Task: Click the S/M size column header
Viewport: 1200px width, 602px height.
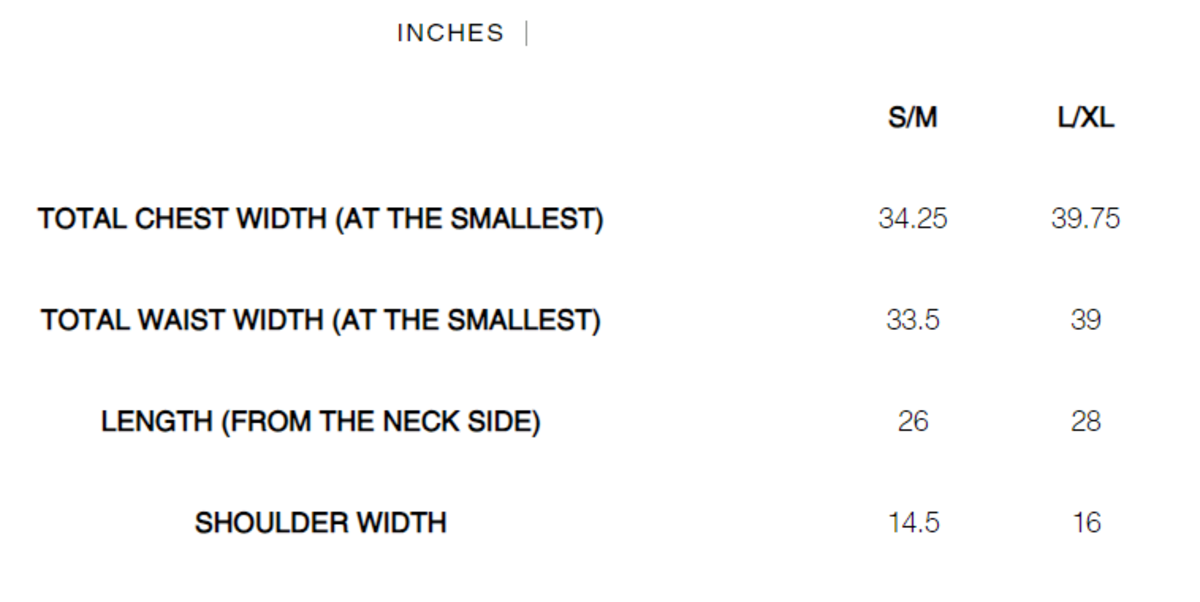Action: click(913, 118)
